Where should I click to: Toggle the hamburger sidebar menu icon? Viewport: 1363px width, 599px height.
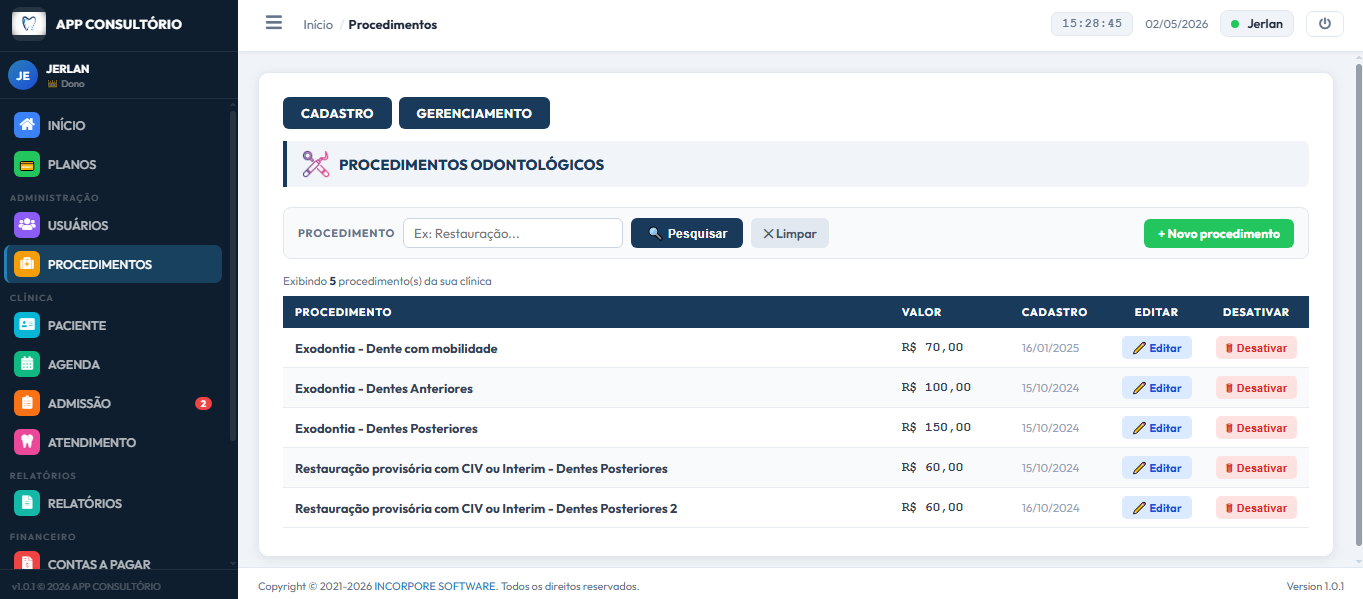(274, 23)
